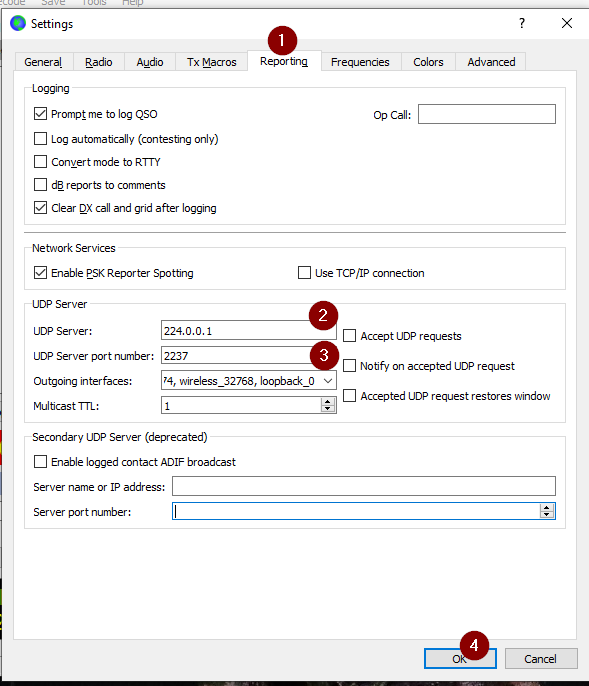Open the Frequencies tab
589x686 pixels.
pyautogui.click(x=360, y=62)
